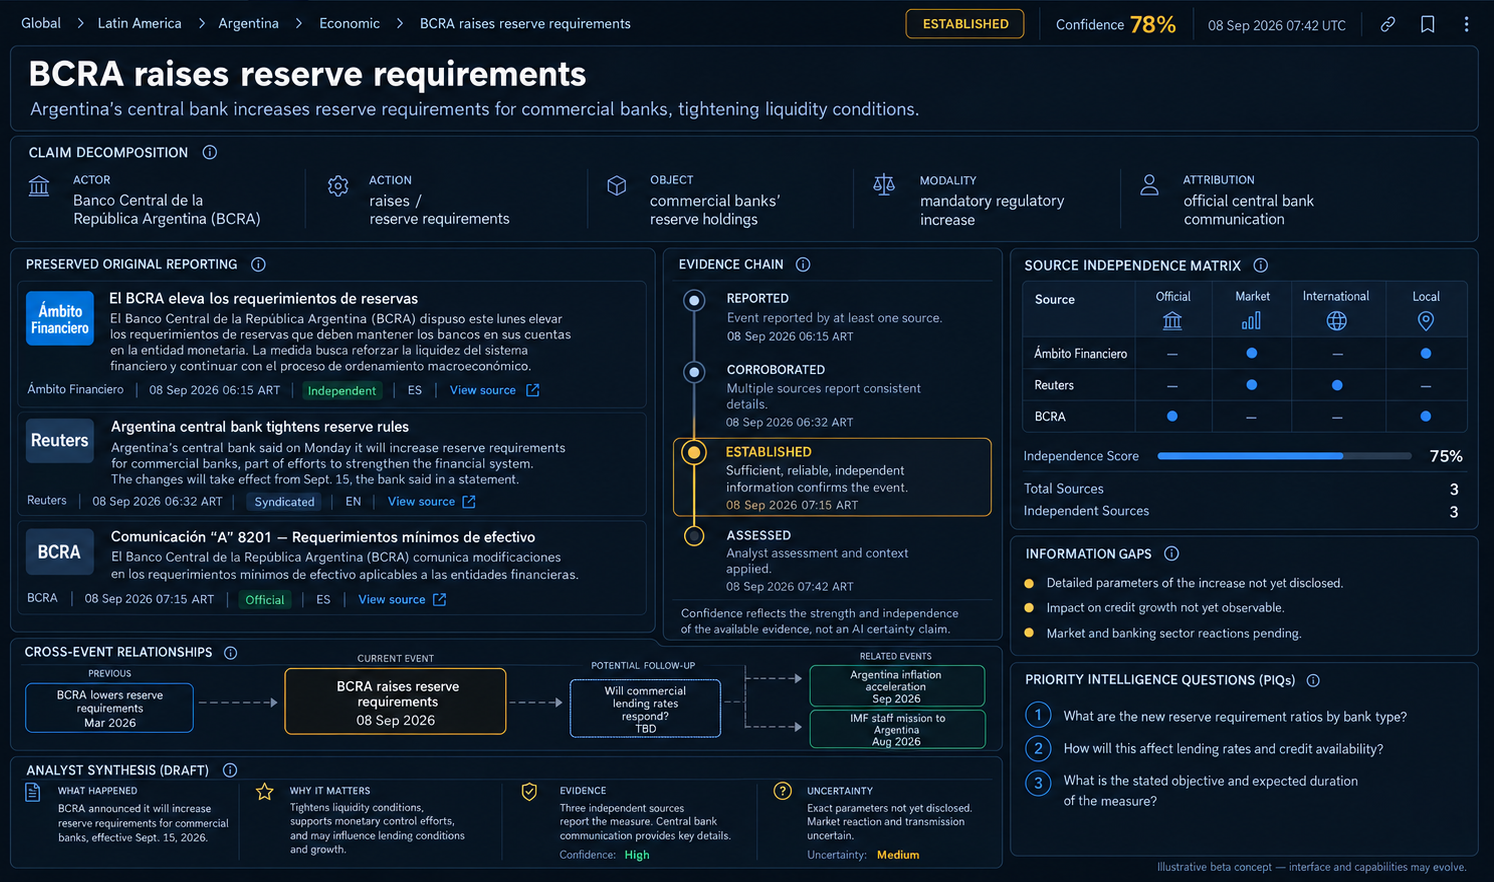Open Ámbito Financiero View source link
The height and width of the screenshot is (882, 1494).
point(494,391)
